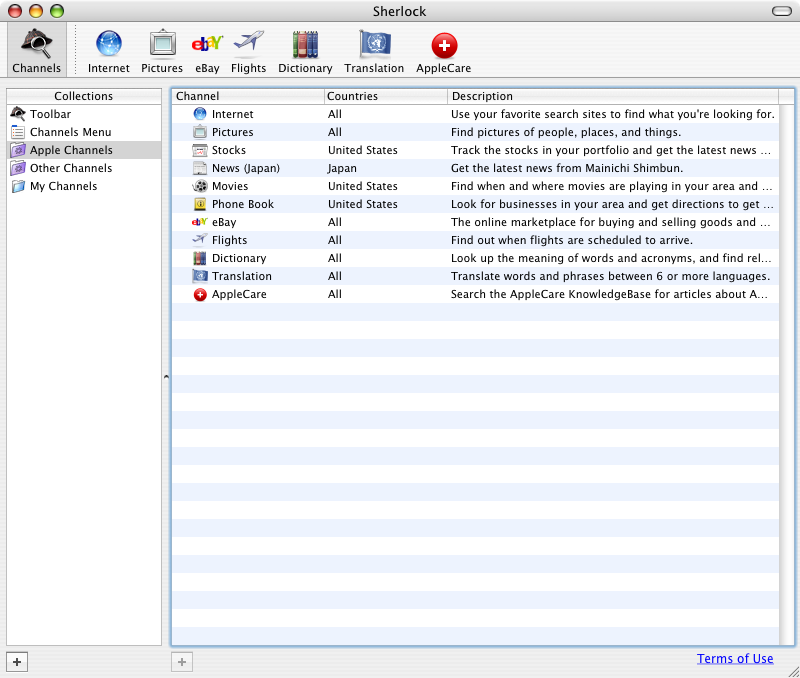Click the split pane divider handle
The width and height of the screenshot is (800, 678).
point(166,377)
